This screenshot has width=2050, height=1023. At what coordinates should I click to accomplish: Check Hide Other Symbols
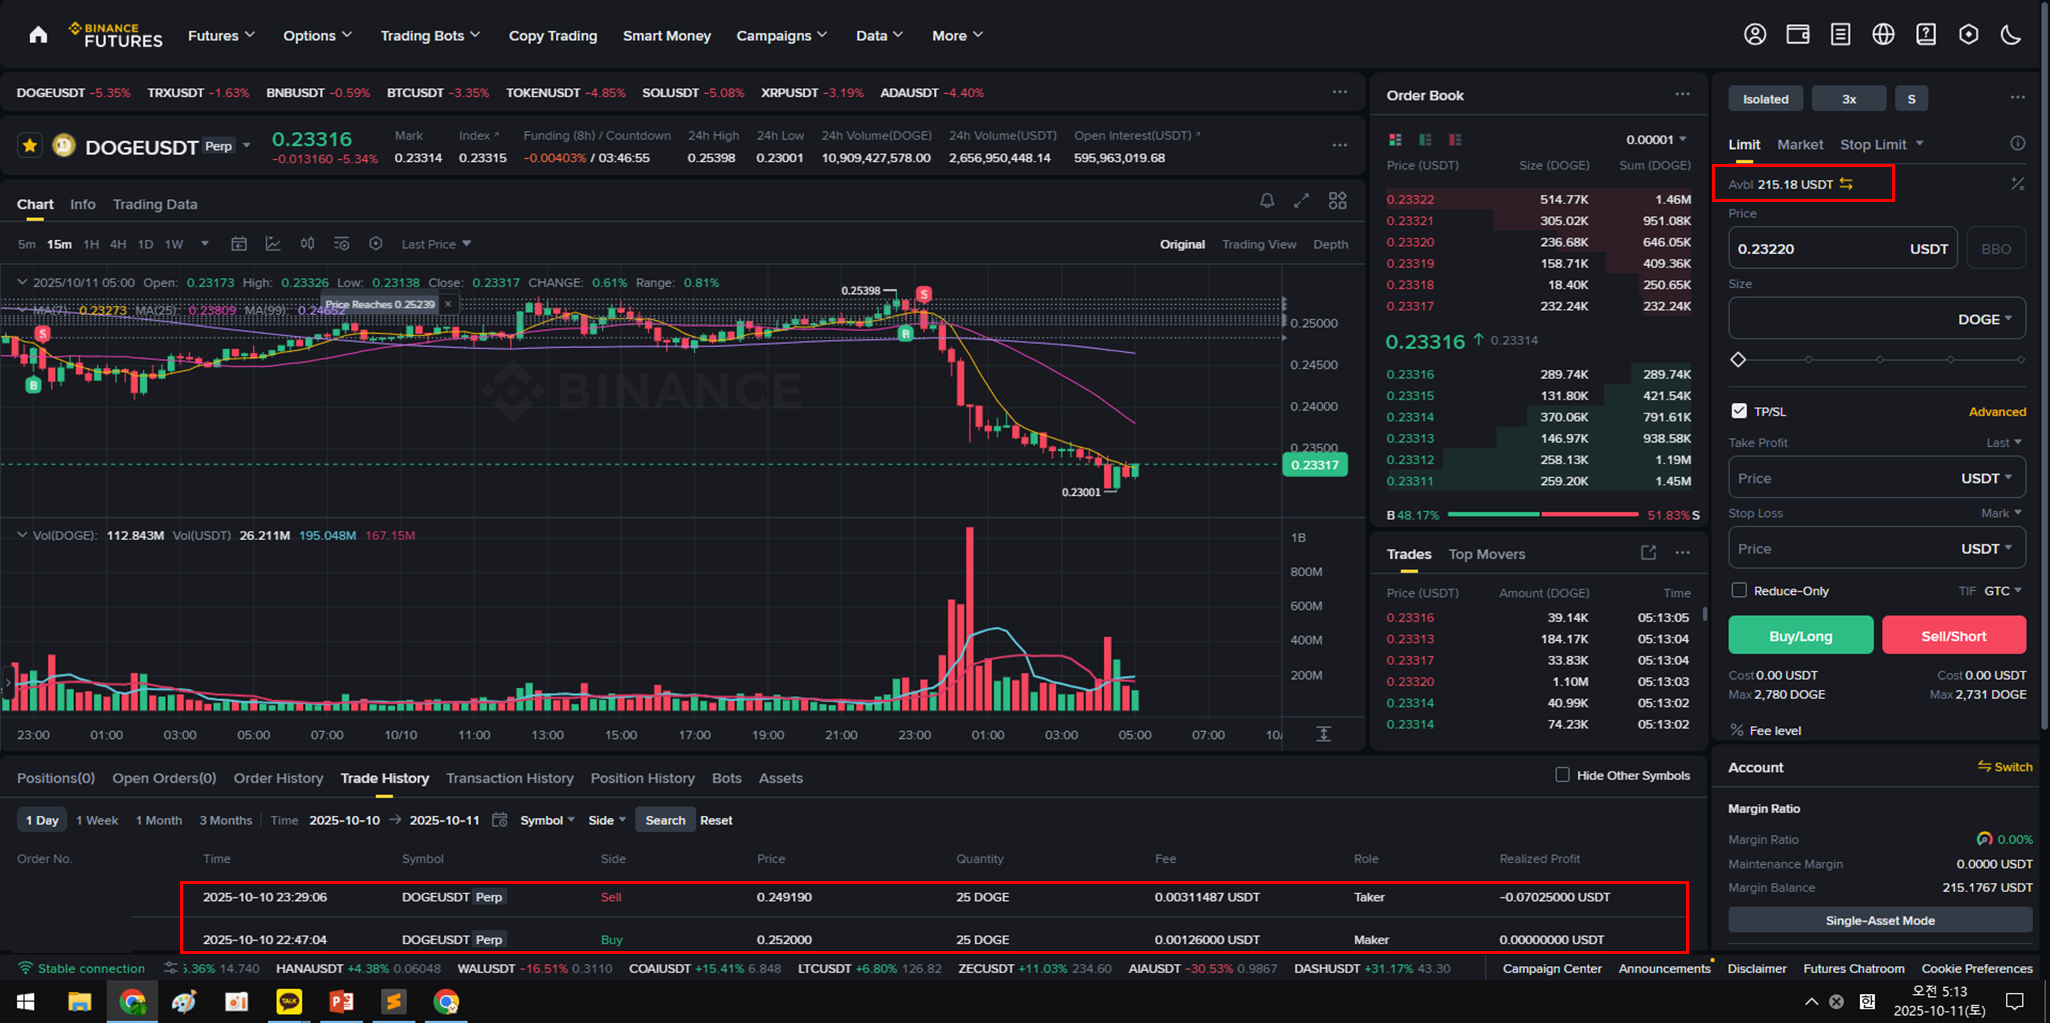coord(1562,775)
